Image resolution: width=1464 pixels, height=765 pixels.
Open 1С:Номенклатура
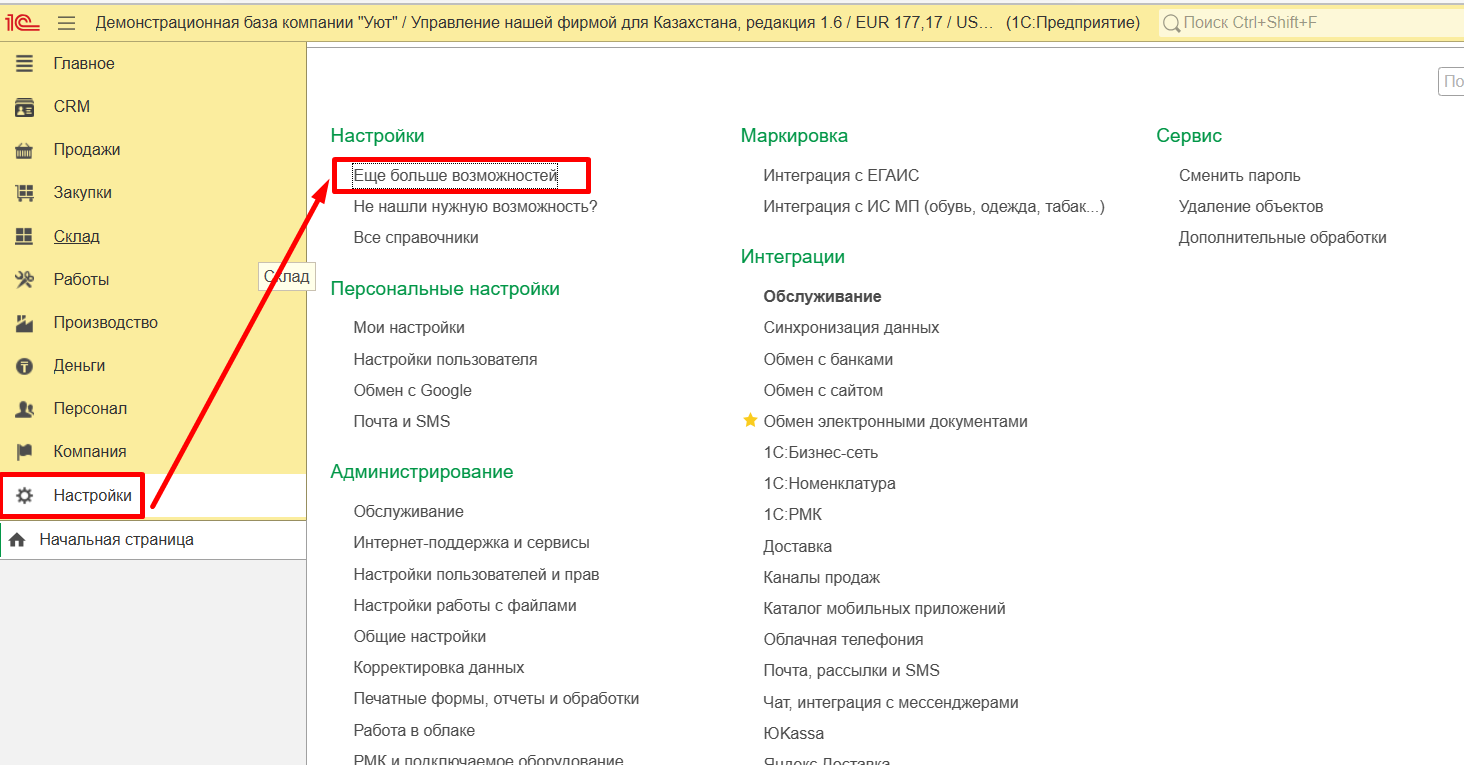click(829, 484)
